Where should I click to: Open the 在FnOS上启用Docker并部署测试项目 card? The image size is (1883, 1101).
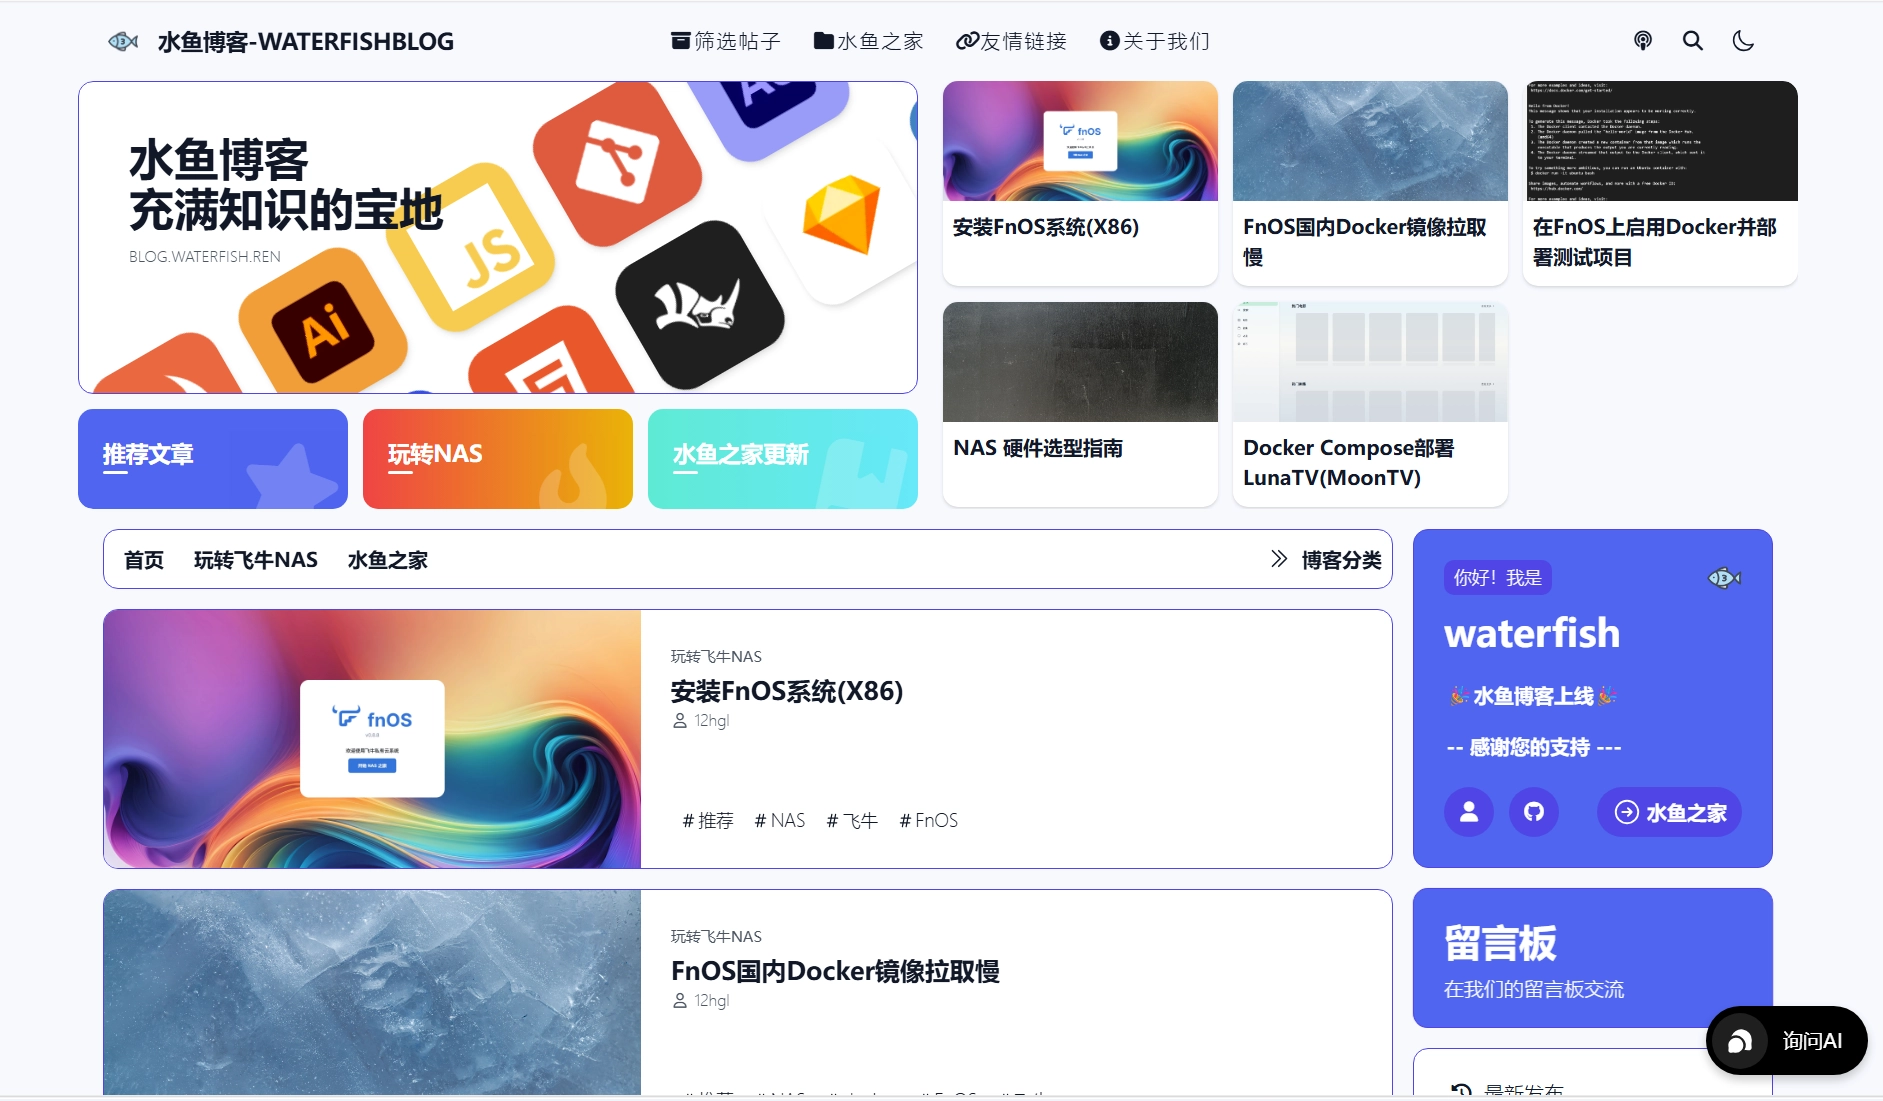pos(1660,184)
